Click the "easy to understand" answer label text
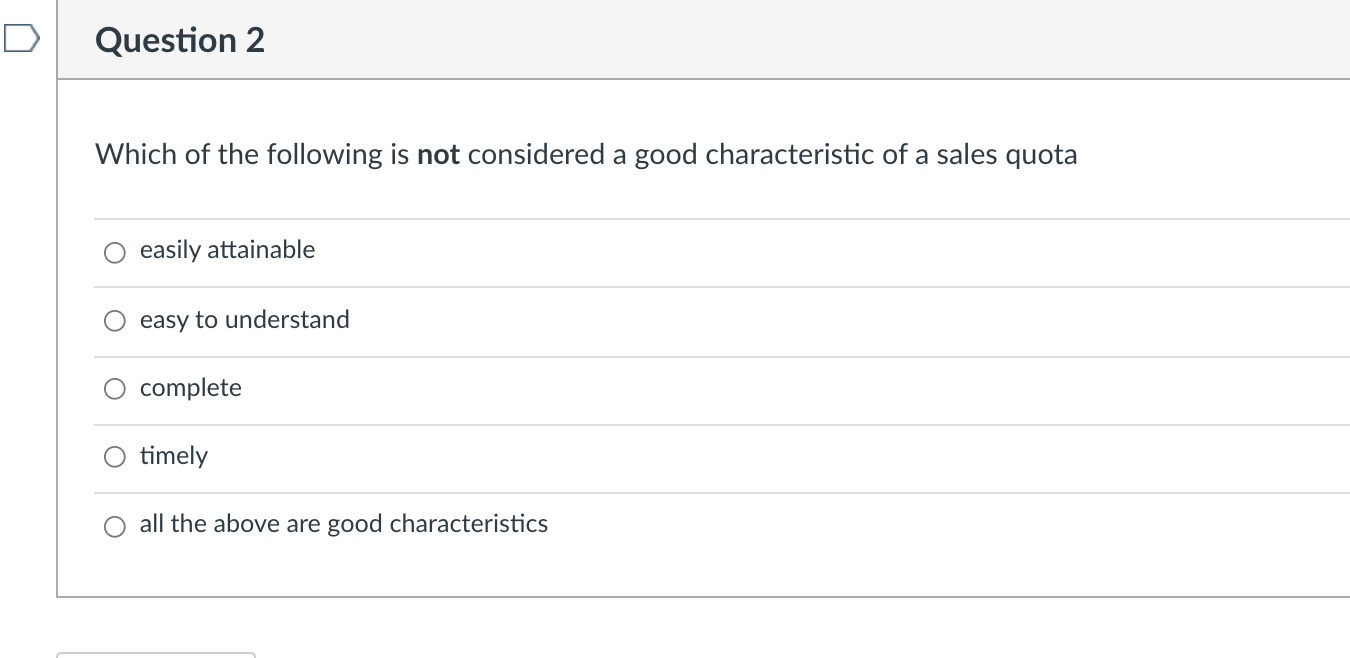The image size is (1350, 658). [244, 320]
